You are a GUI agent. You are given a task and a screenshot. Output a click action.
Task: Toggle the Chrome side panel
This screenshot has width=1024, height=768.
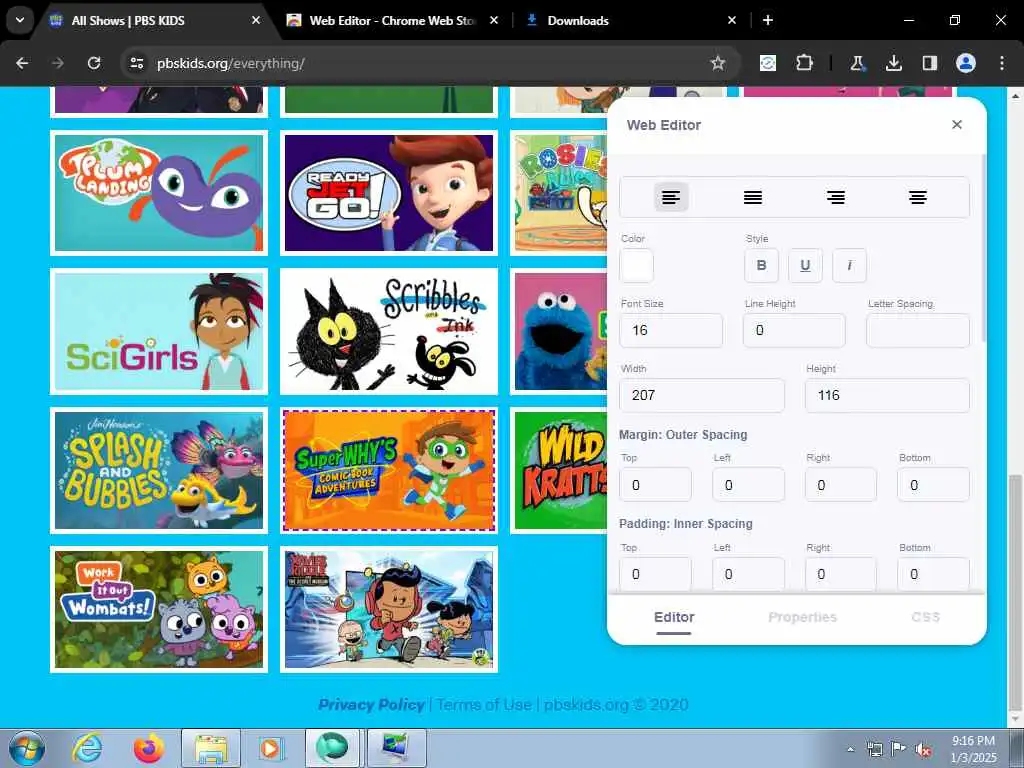tap(929, 63)
